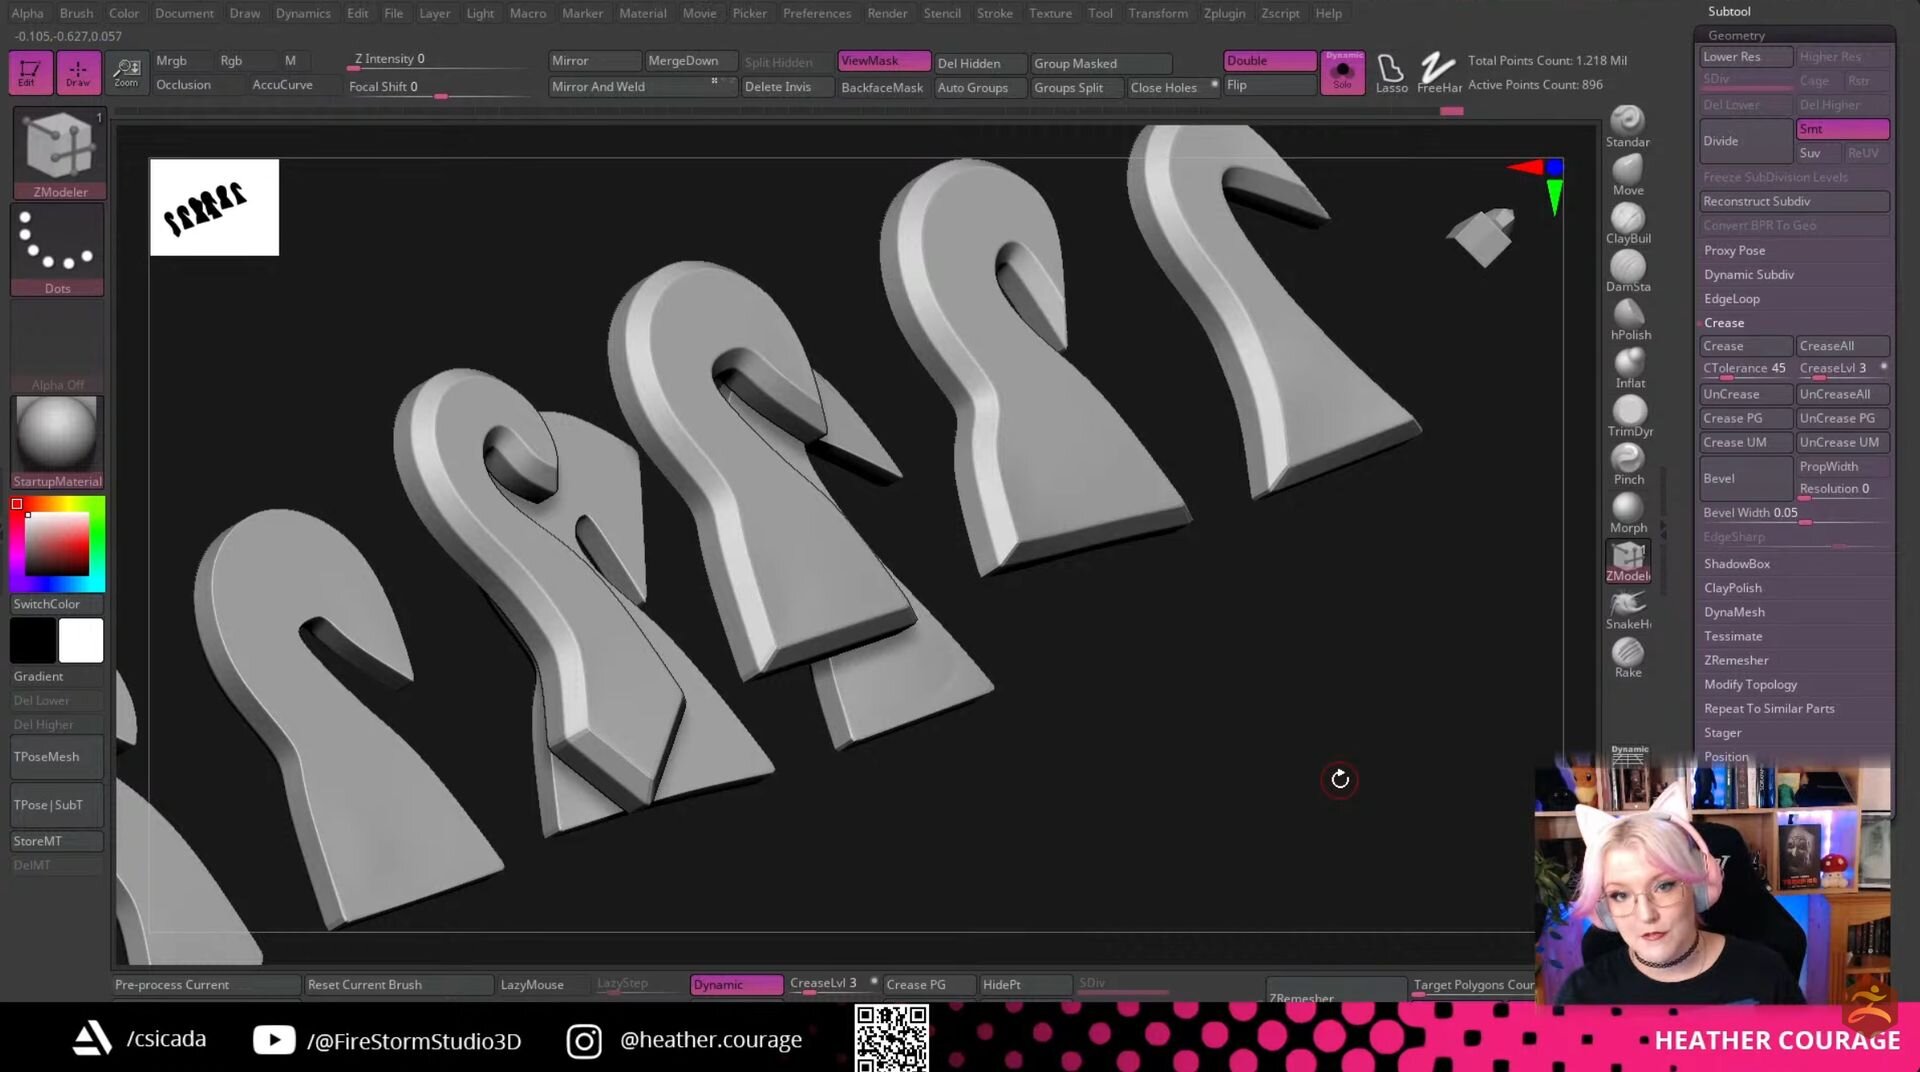This screenshot has width=1920, height=1072.
Task: Choose the Lasso selection icon
Action: 1391,73
